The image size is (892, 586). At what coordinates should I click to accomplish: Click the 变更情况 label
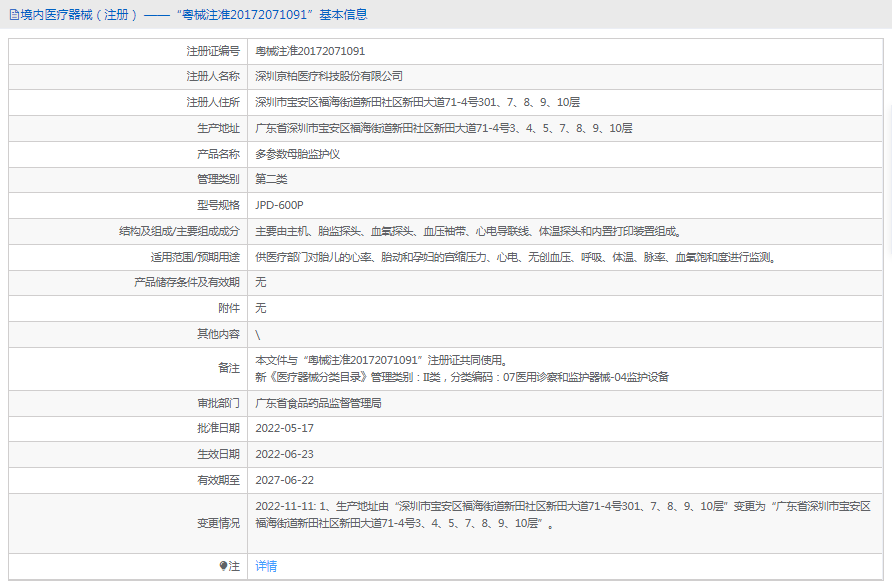(x=218, y=523)
